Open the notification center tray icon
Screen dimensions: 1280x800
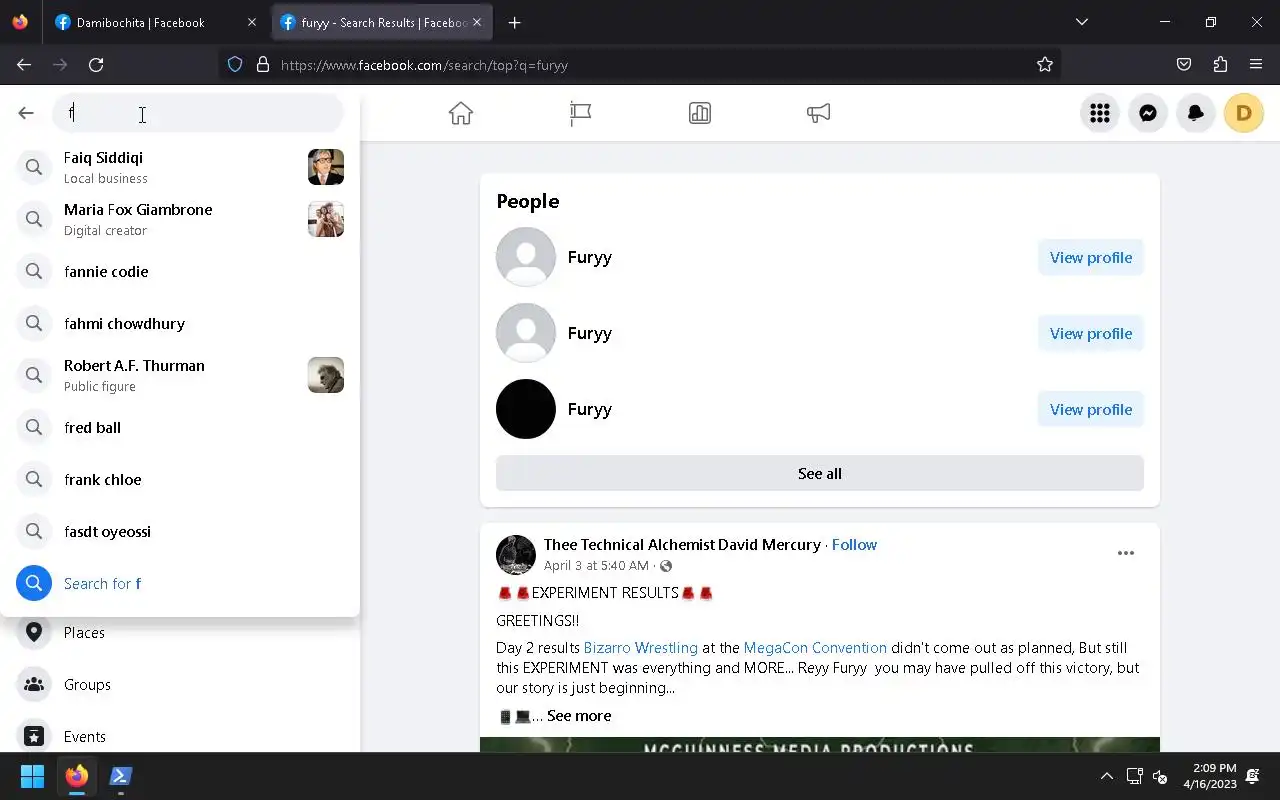pos(1253,776)
